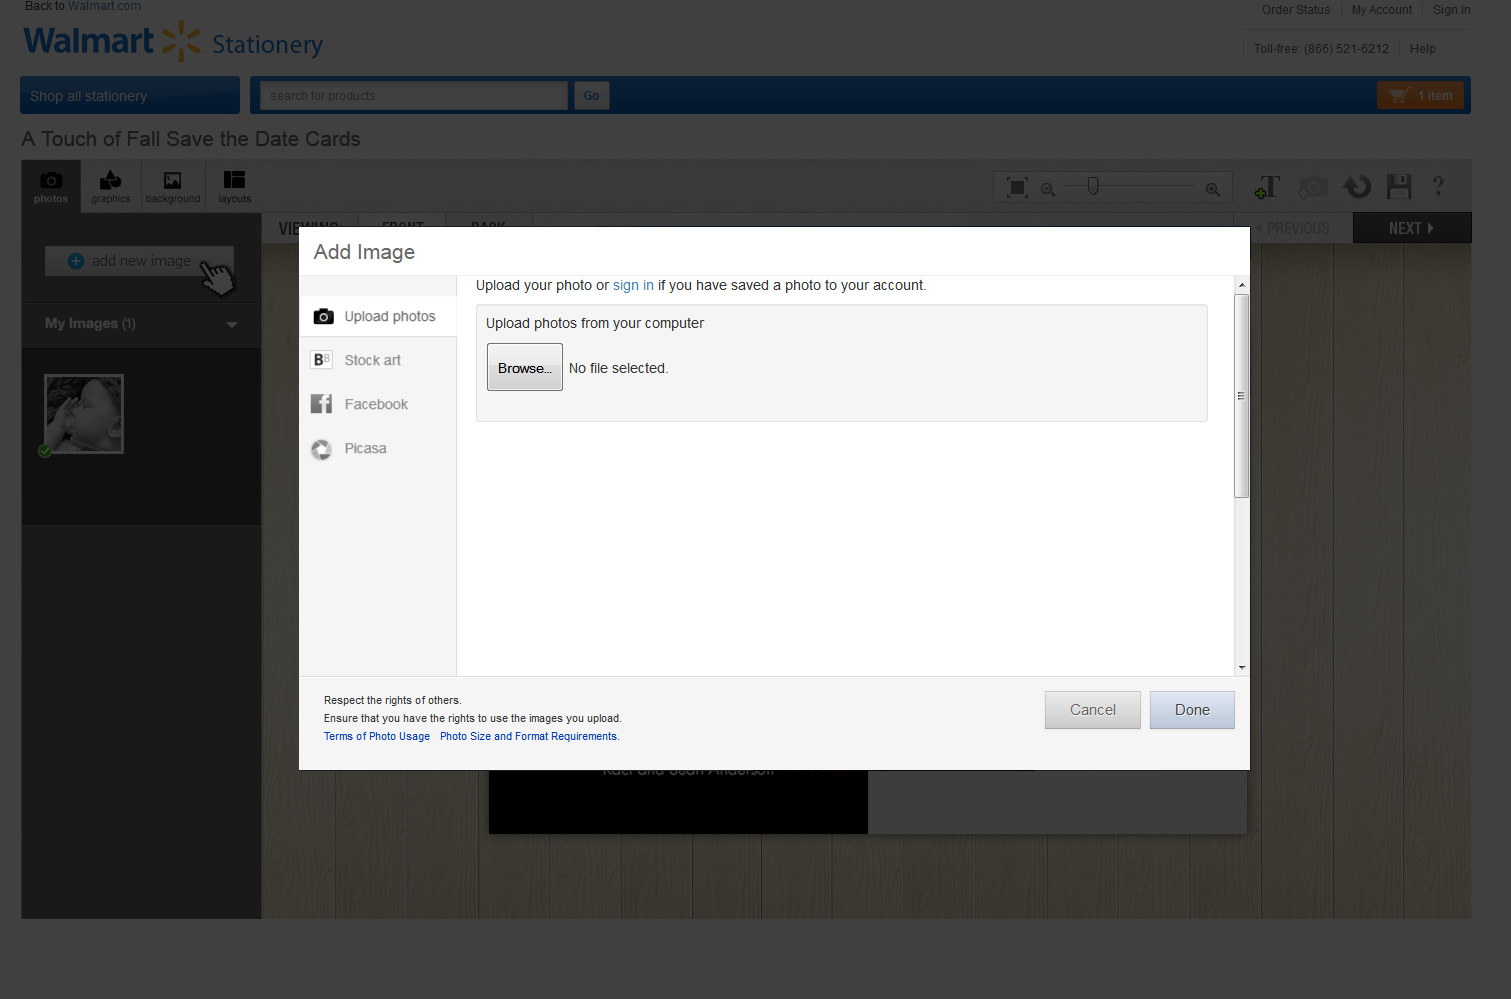Screen dimensions: 1511x999
Task: Open the photos tool panel
Action: tap(51, 186)
